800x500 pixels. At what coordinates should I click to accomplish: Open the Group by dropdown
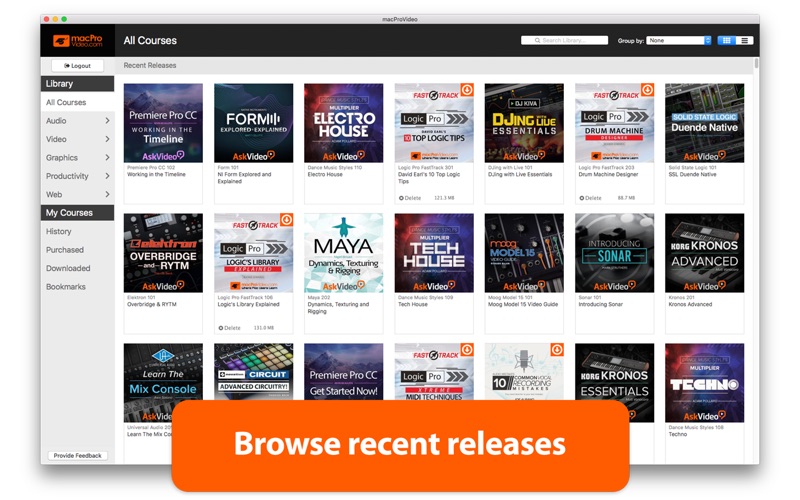tap(679, 40)
